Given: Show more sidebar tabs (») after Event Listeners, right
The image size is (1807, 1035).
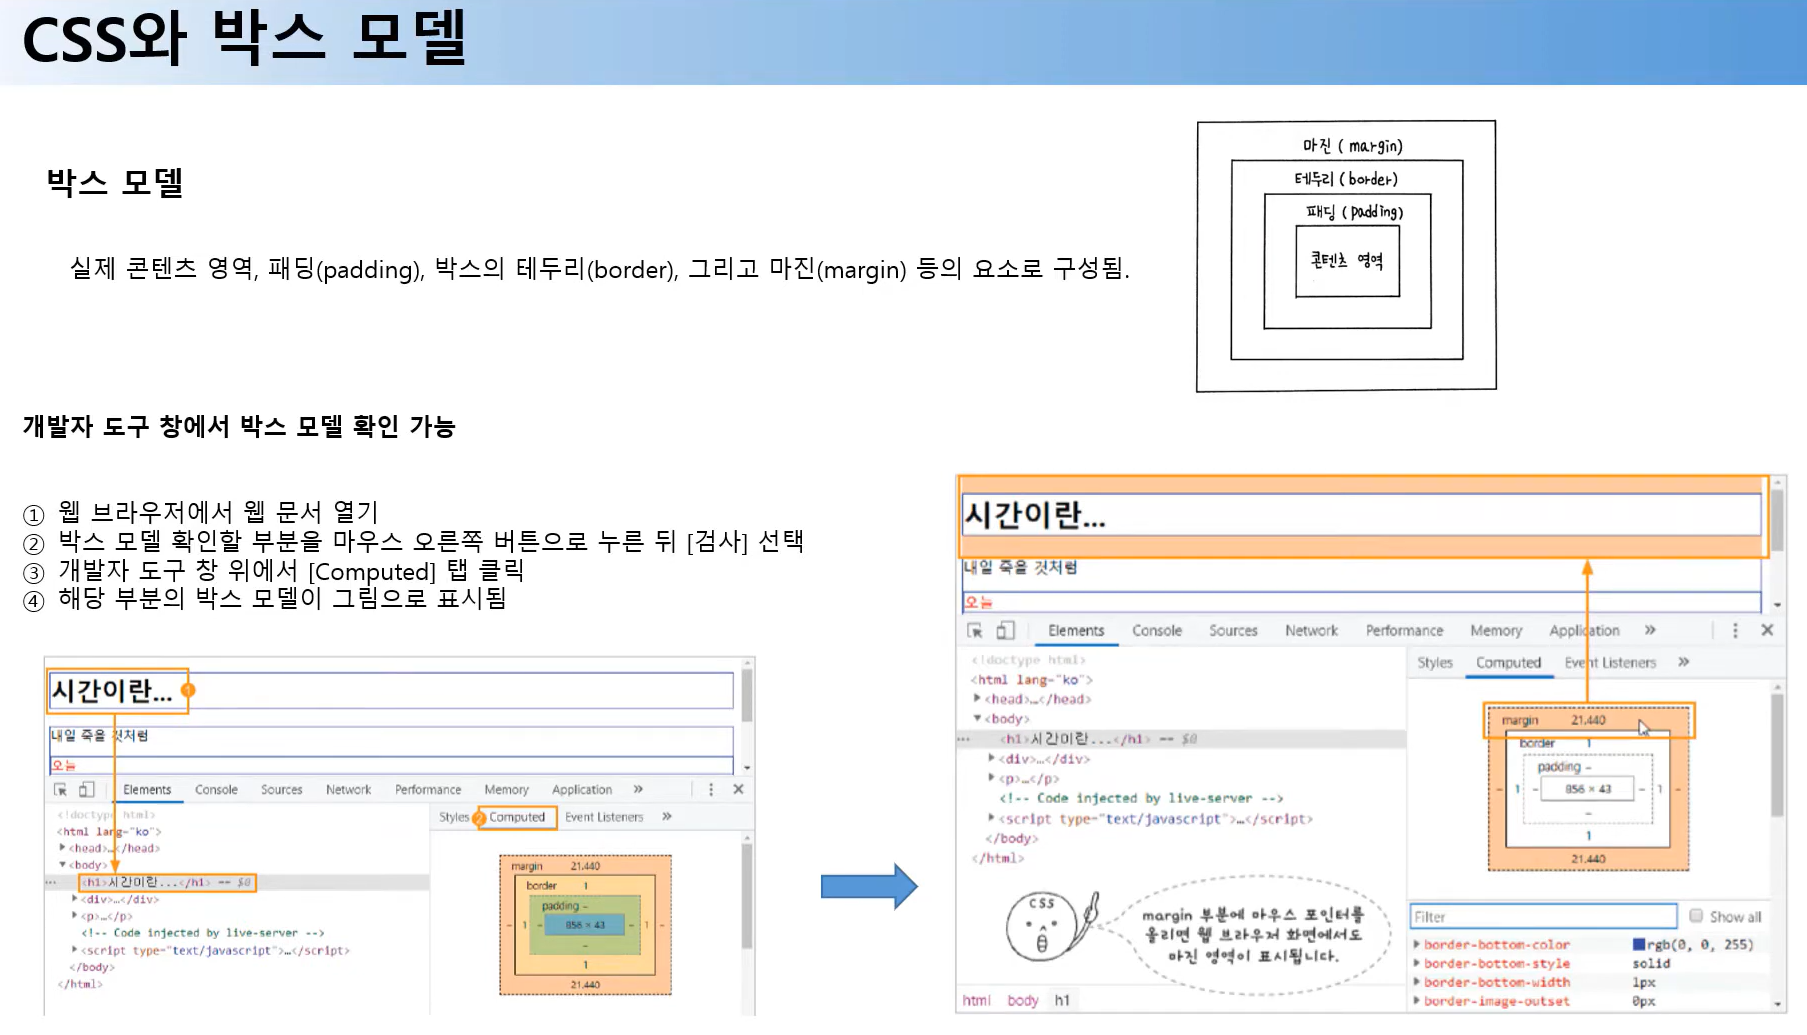Looking at the screenshot, I should click(1684, 662).
